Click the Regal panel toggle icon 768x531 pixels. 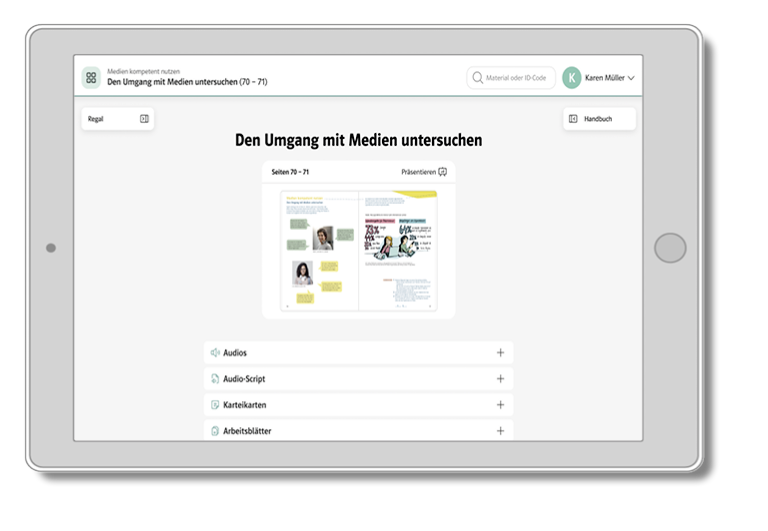click(144, 119)
